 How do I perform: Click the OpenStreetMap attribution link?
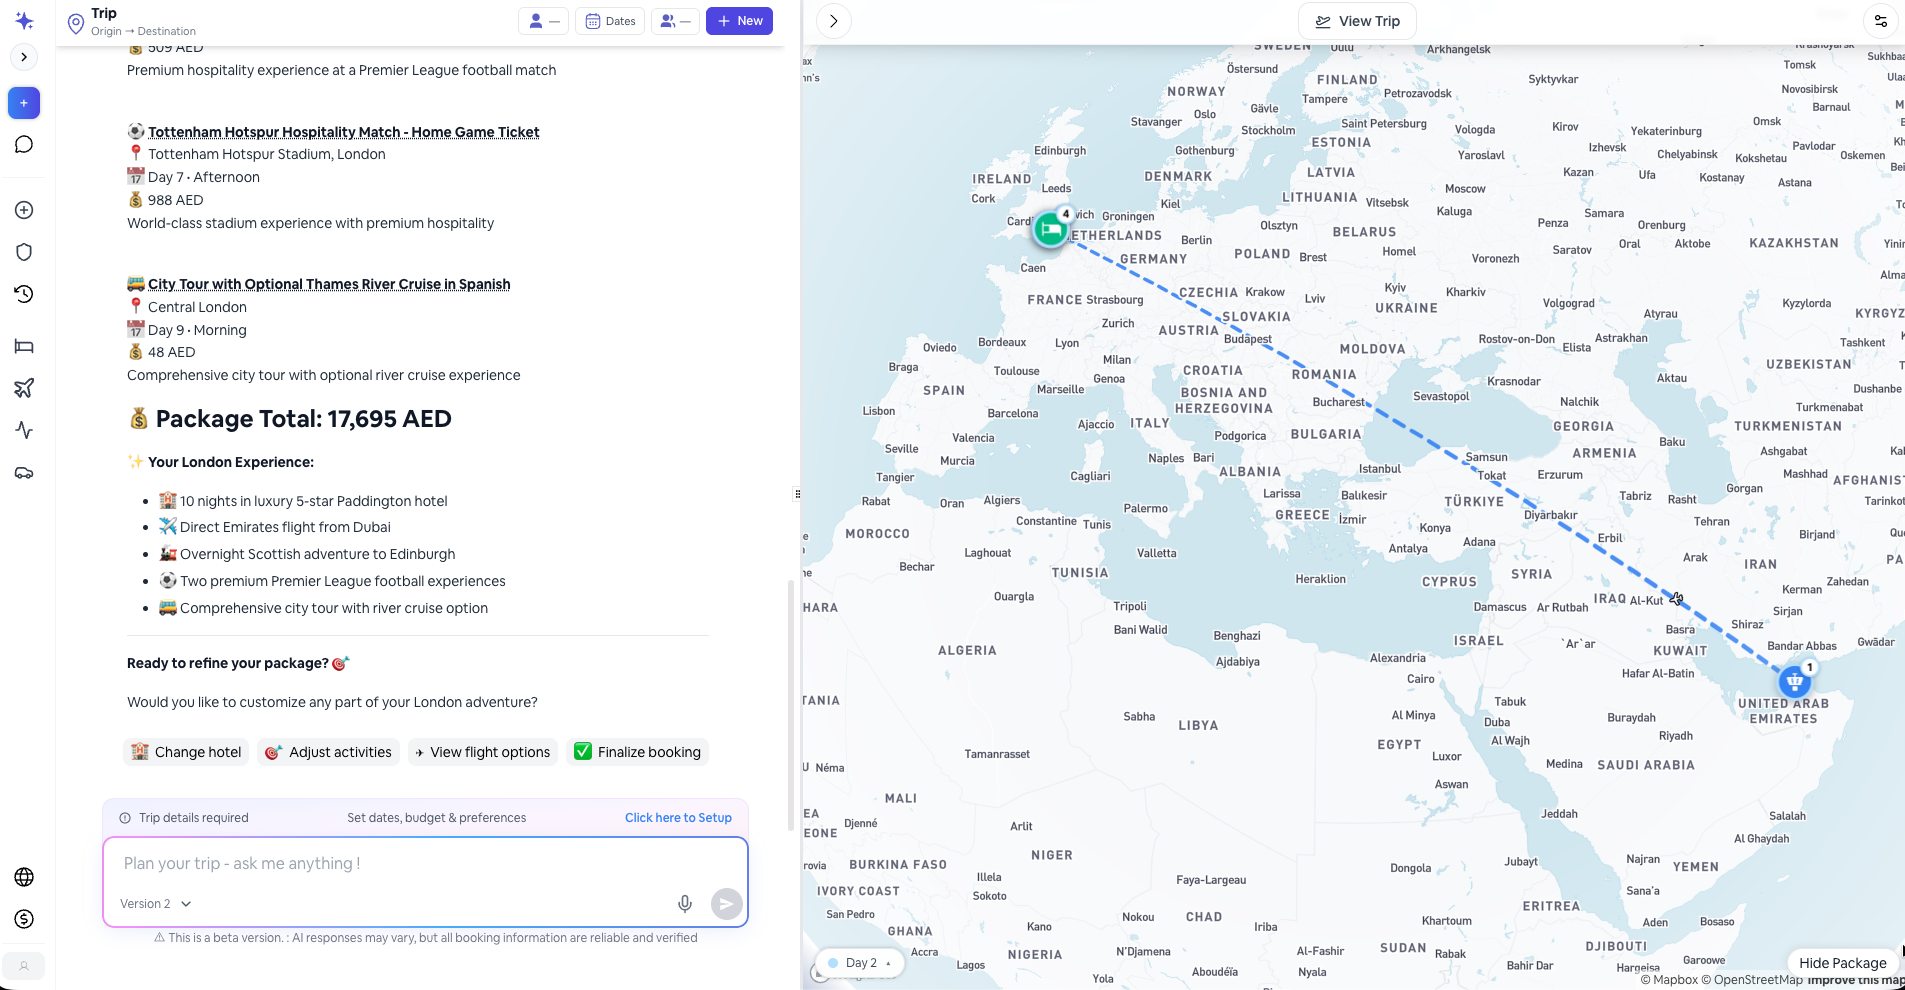coord(1752,980)
